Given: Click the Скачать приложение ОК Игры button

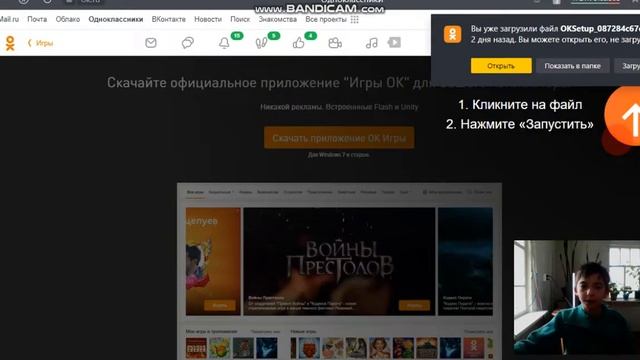Looking at the screenshot, I should tap(339, 138).
